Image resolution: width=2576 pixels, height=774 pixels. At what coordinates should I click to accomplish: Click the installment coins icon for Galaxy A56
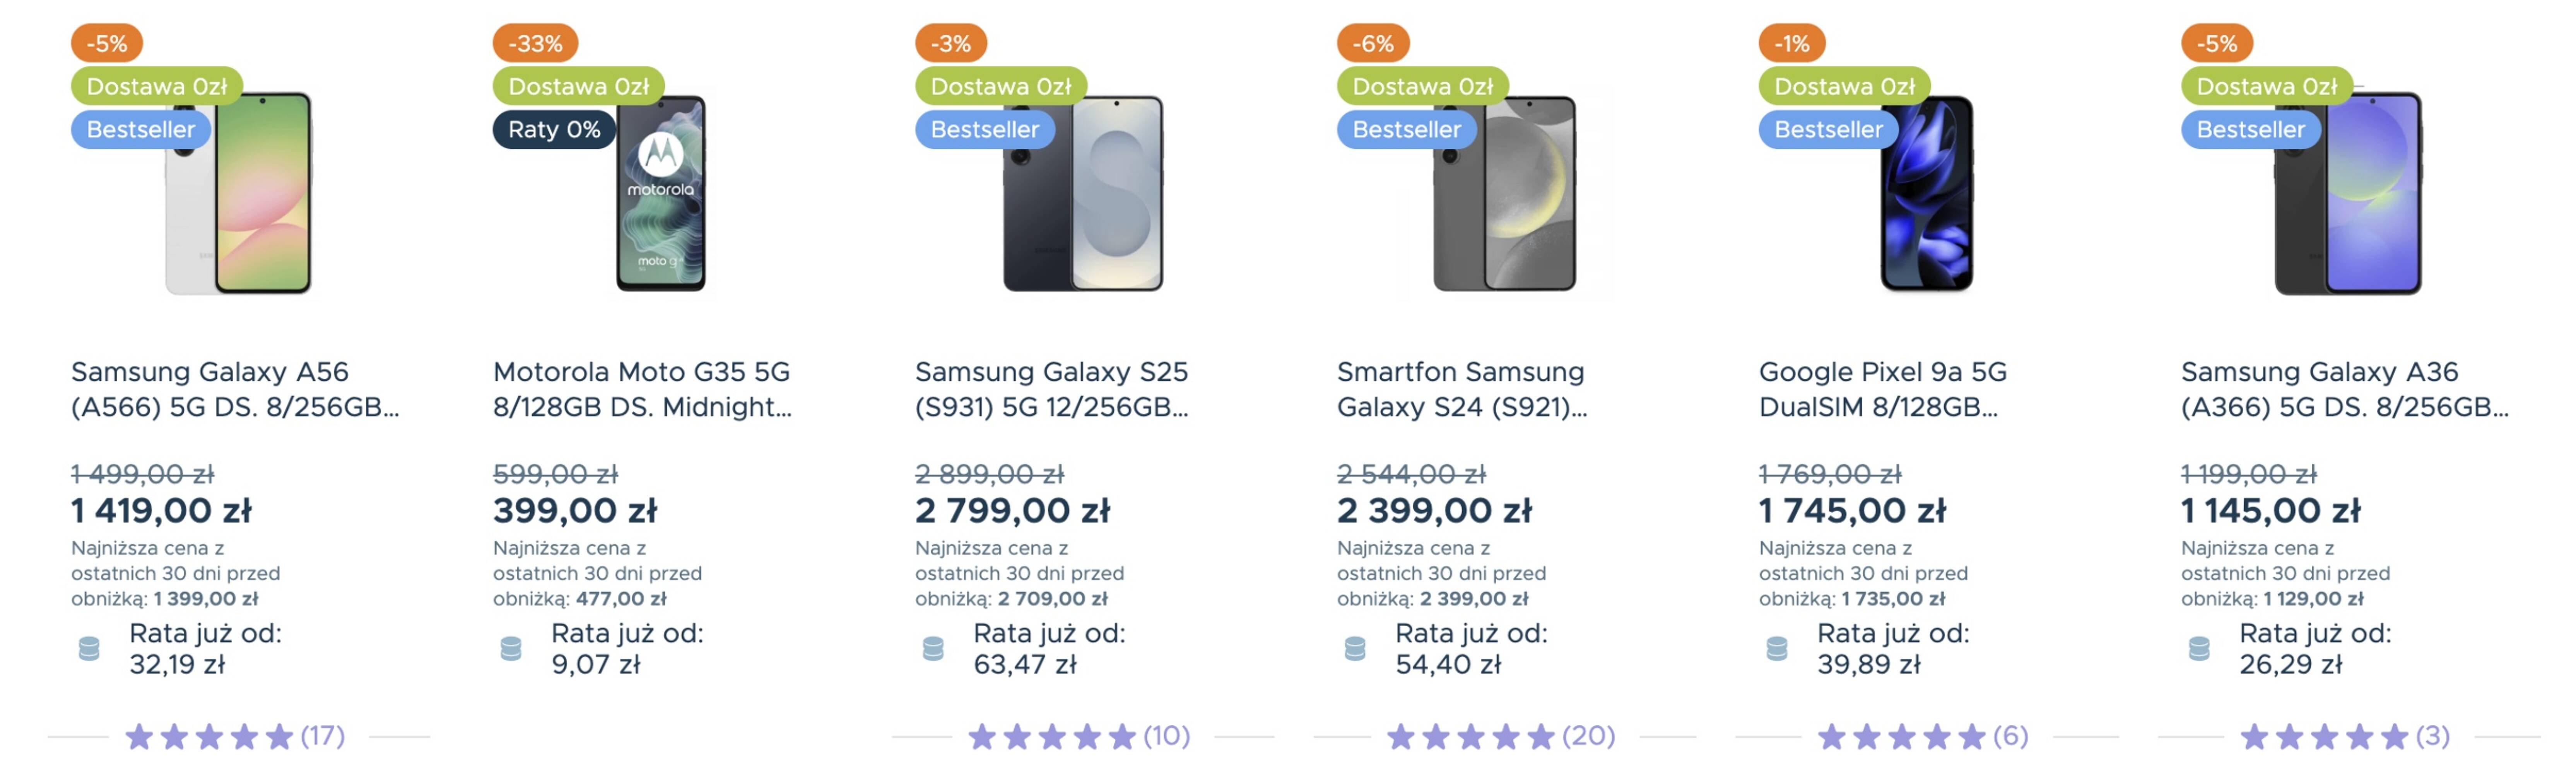pos(89,649)
